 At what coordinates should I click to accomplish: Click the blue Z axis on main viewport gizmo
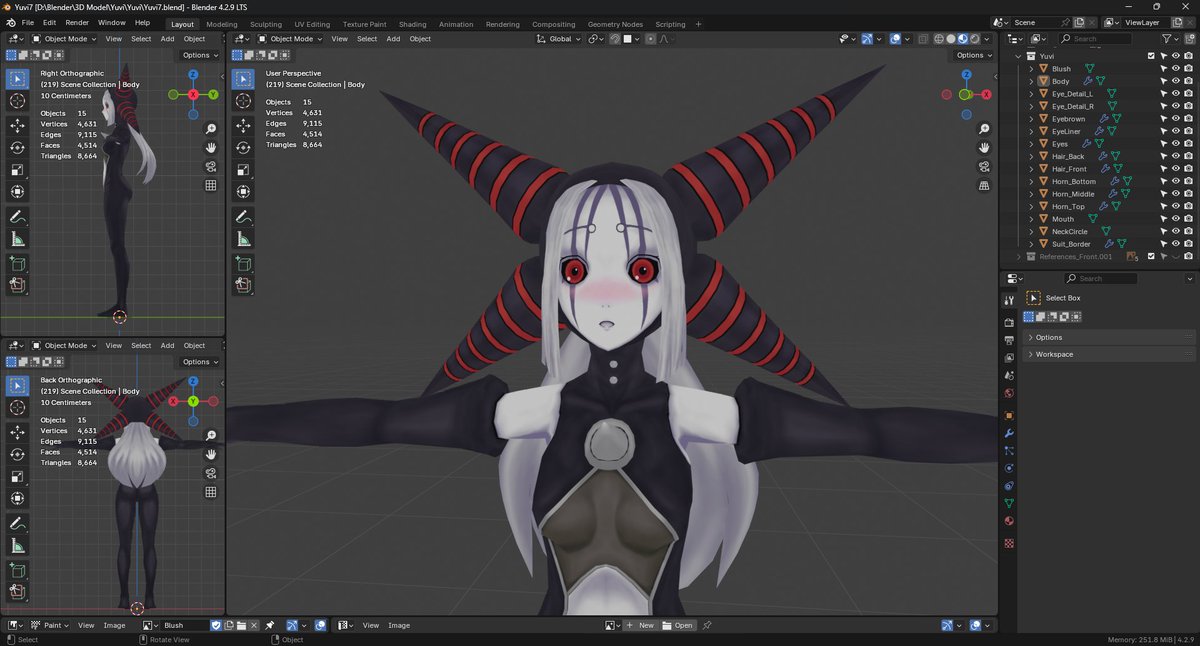[x=966, y=76]
